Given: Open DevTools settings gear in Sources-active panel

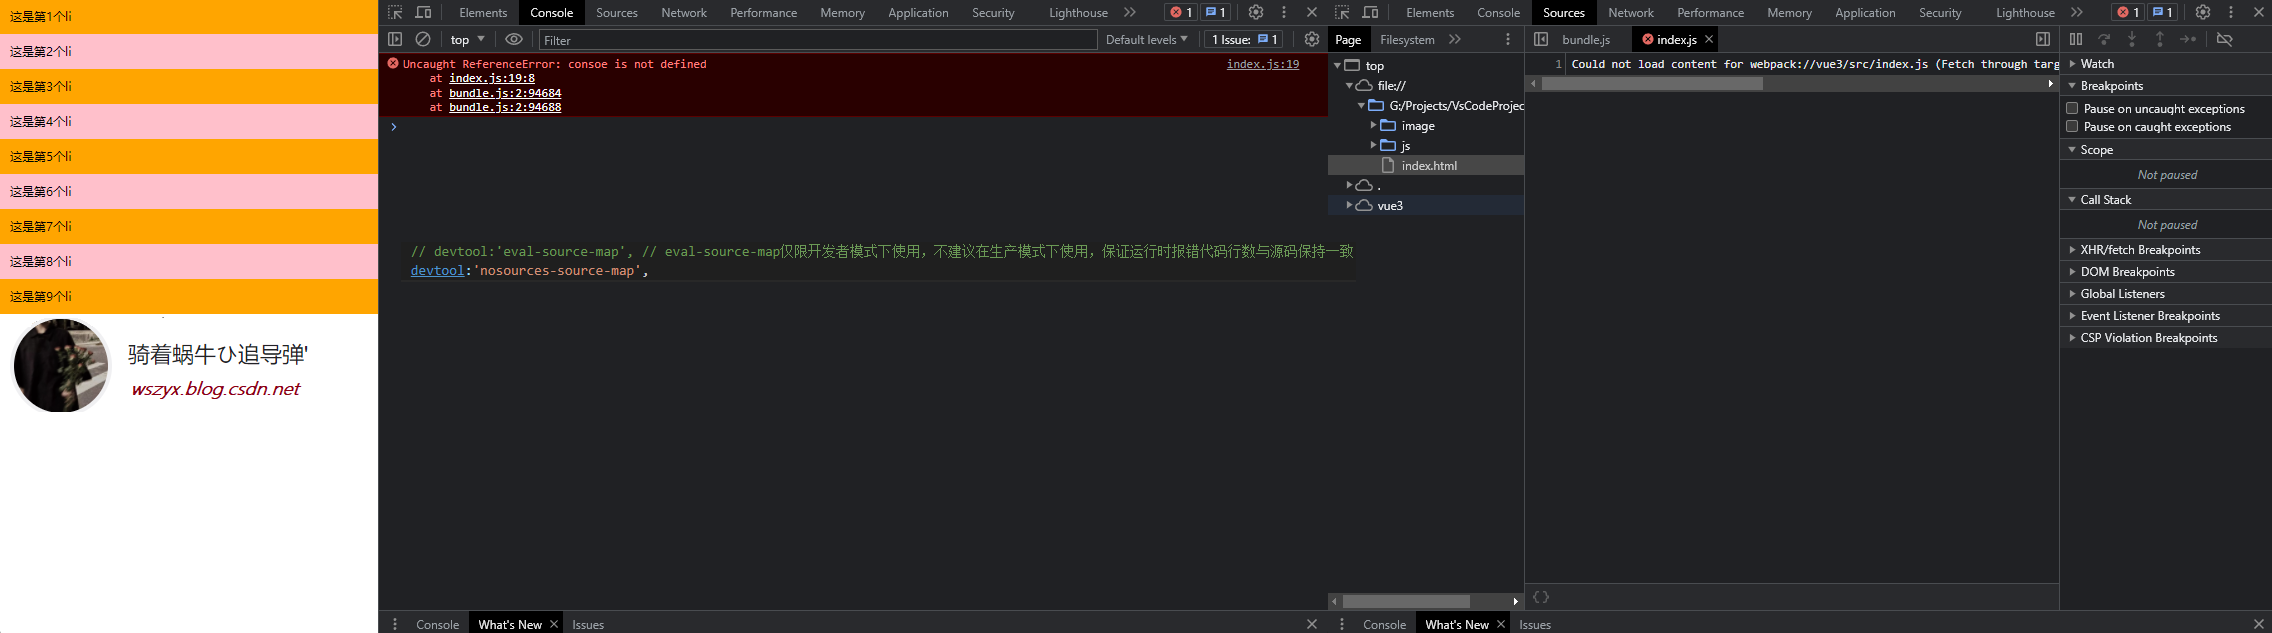Looking at the screenshot, I should pos(2203,12).
